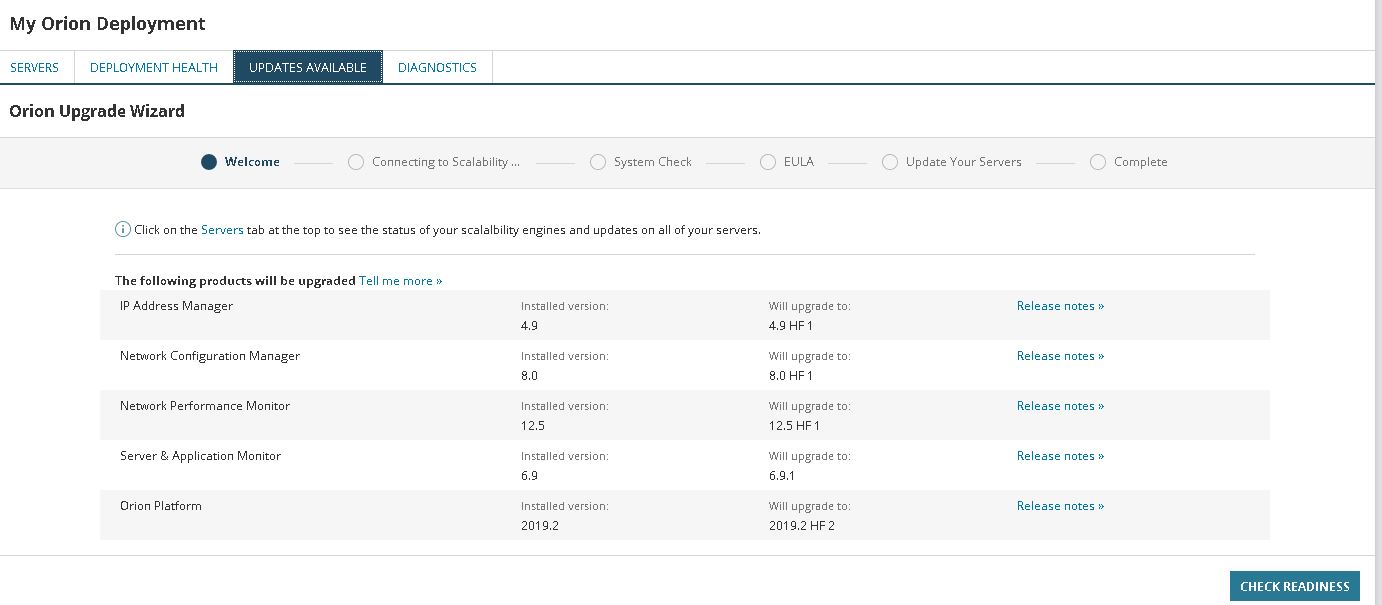Open IP Address Manager release notes
Image resolution: width=1382 pixels, height=605 pixels.
(1060, 306)
